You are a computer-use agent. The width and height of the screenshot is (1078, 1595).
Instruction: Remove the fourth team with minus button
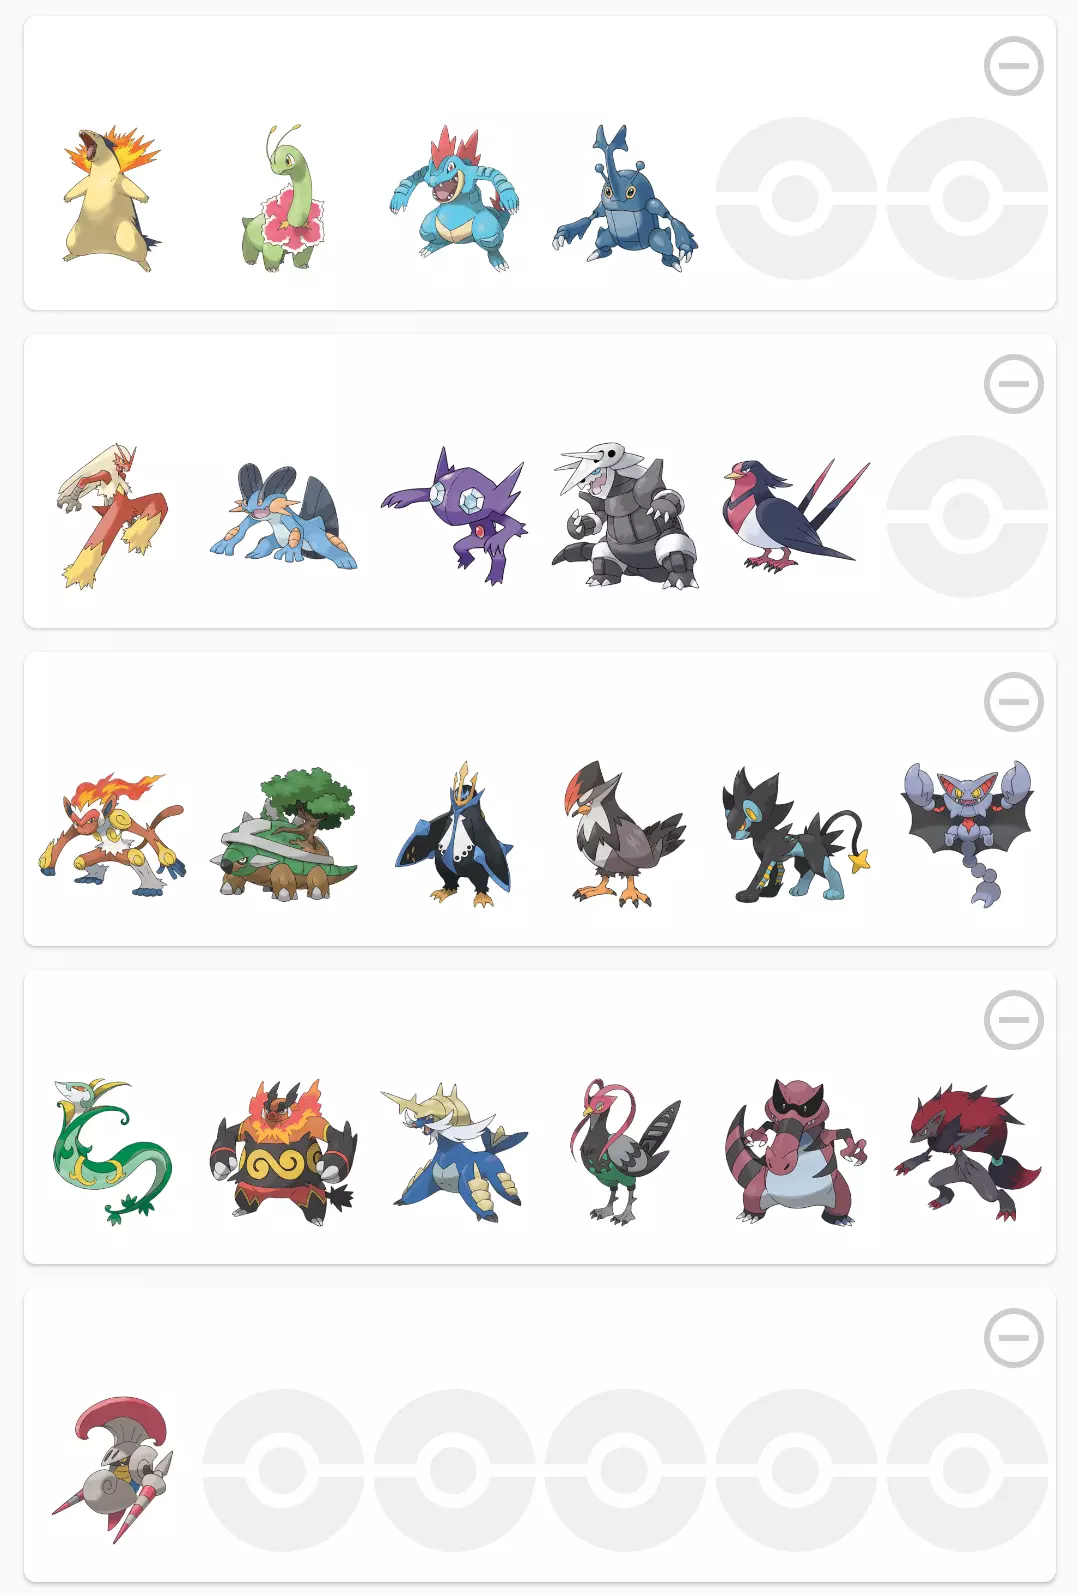[1014, 1020]
